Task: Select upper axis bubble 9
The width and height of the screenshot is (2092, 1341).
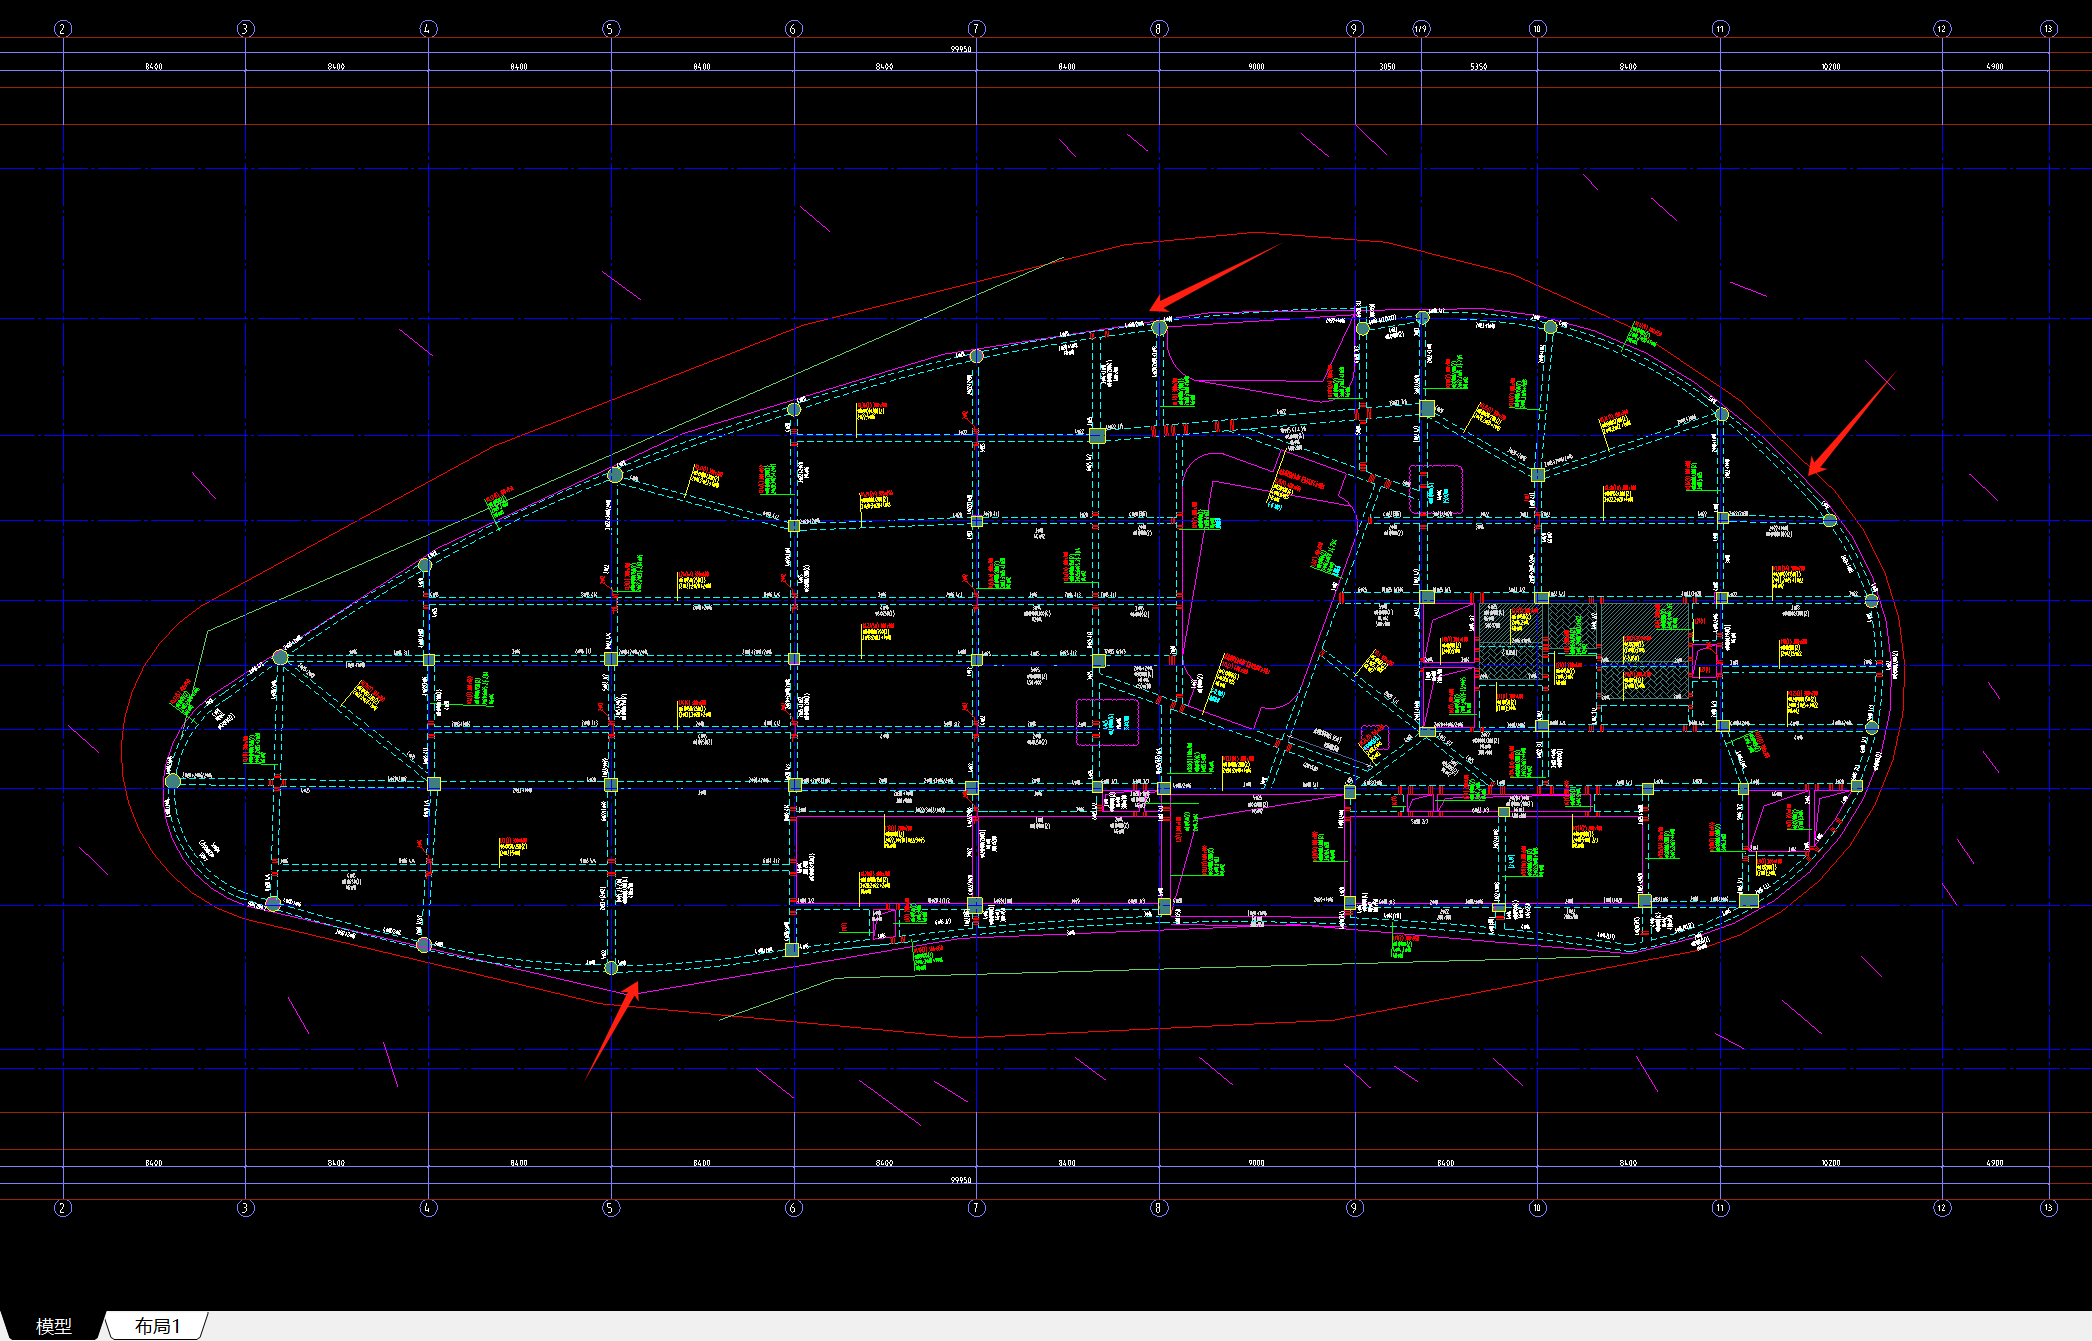Action: (1355, 29)
